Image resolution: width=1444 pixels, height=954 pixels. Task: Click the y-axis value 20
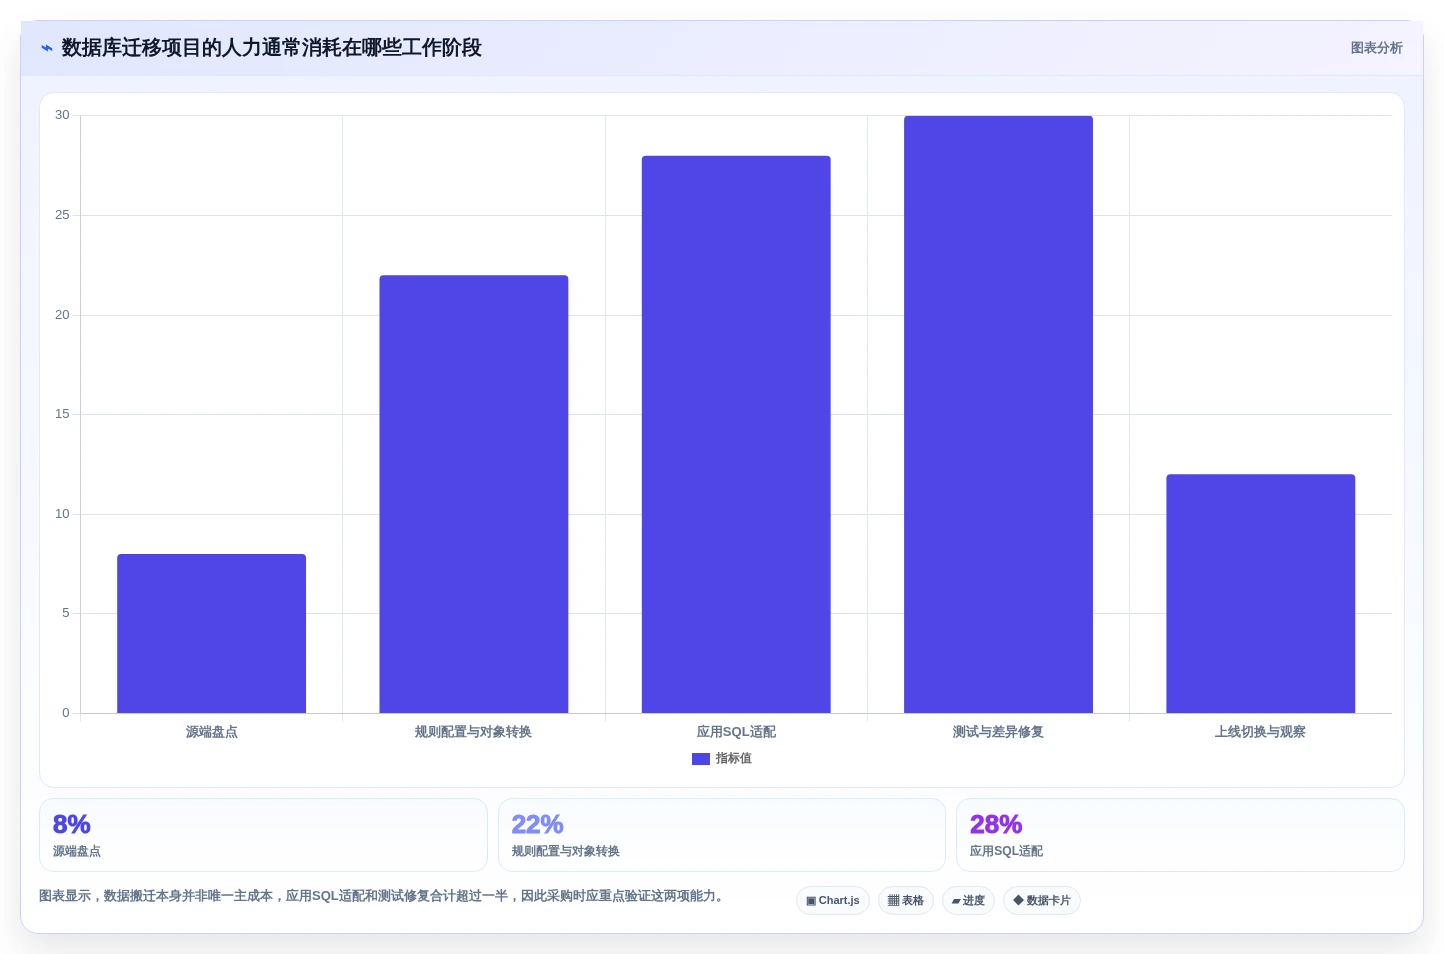(x=62, y=315)
